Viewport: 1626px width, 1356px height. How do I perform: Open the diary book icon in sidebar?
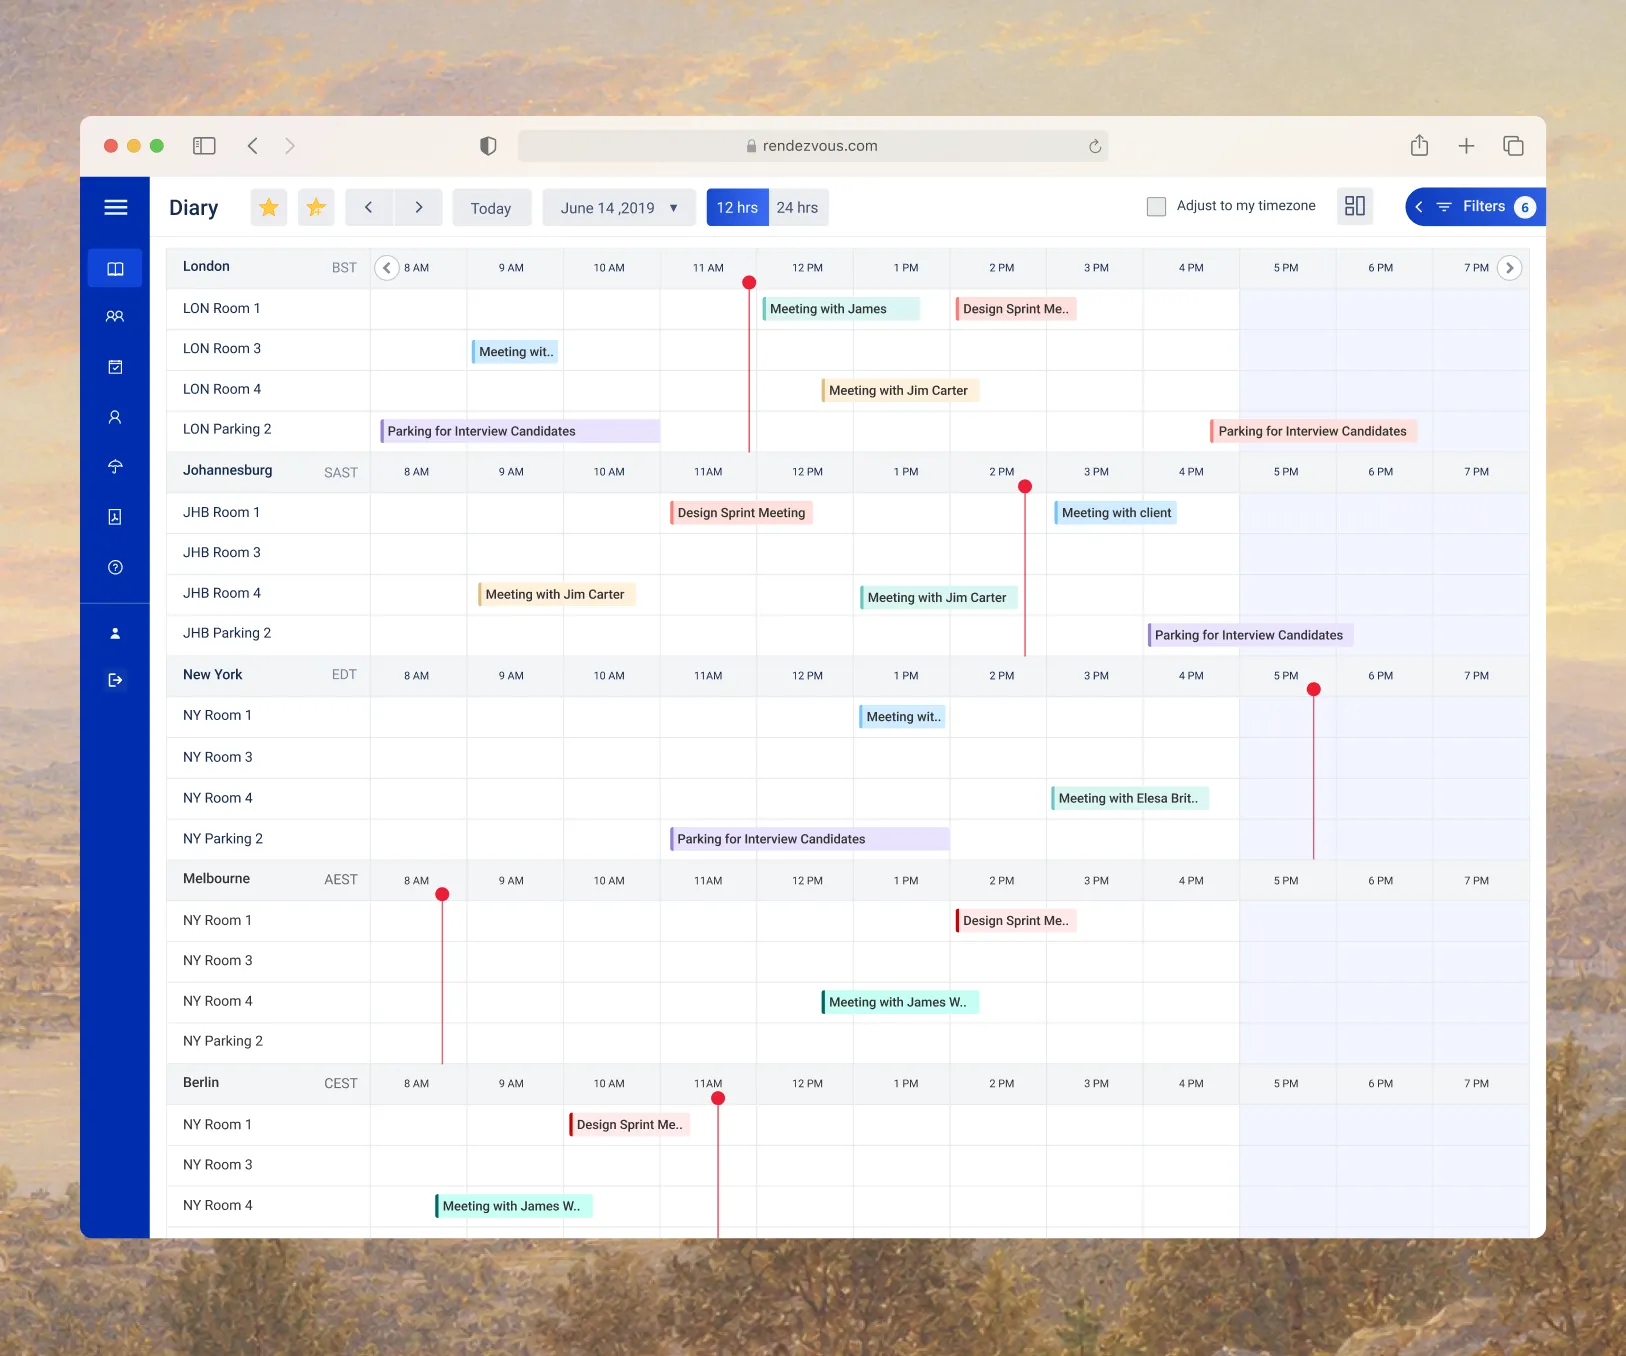115,268
